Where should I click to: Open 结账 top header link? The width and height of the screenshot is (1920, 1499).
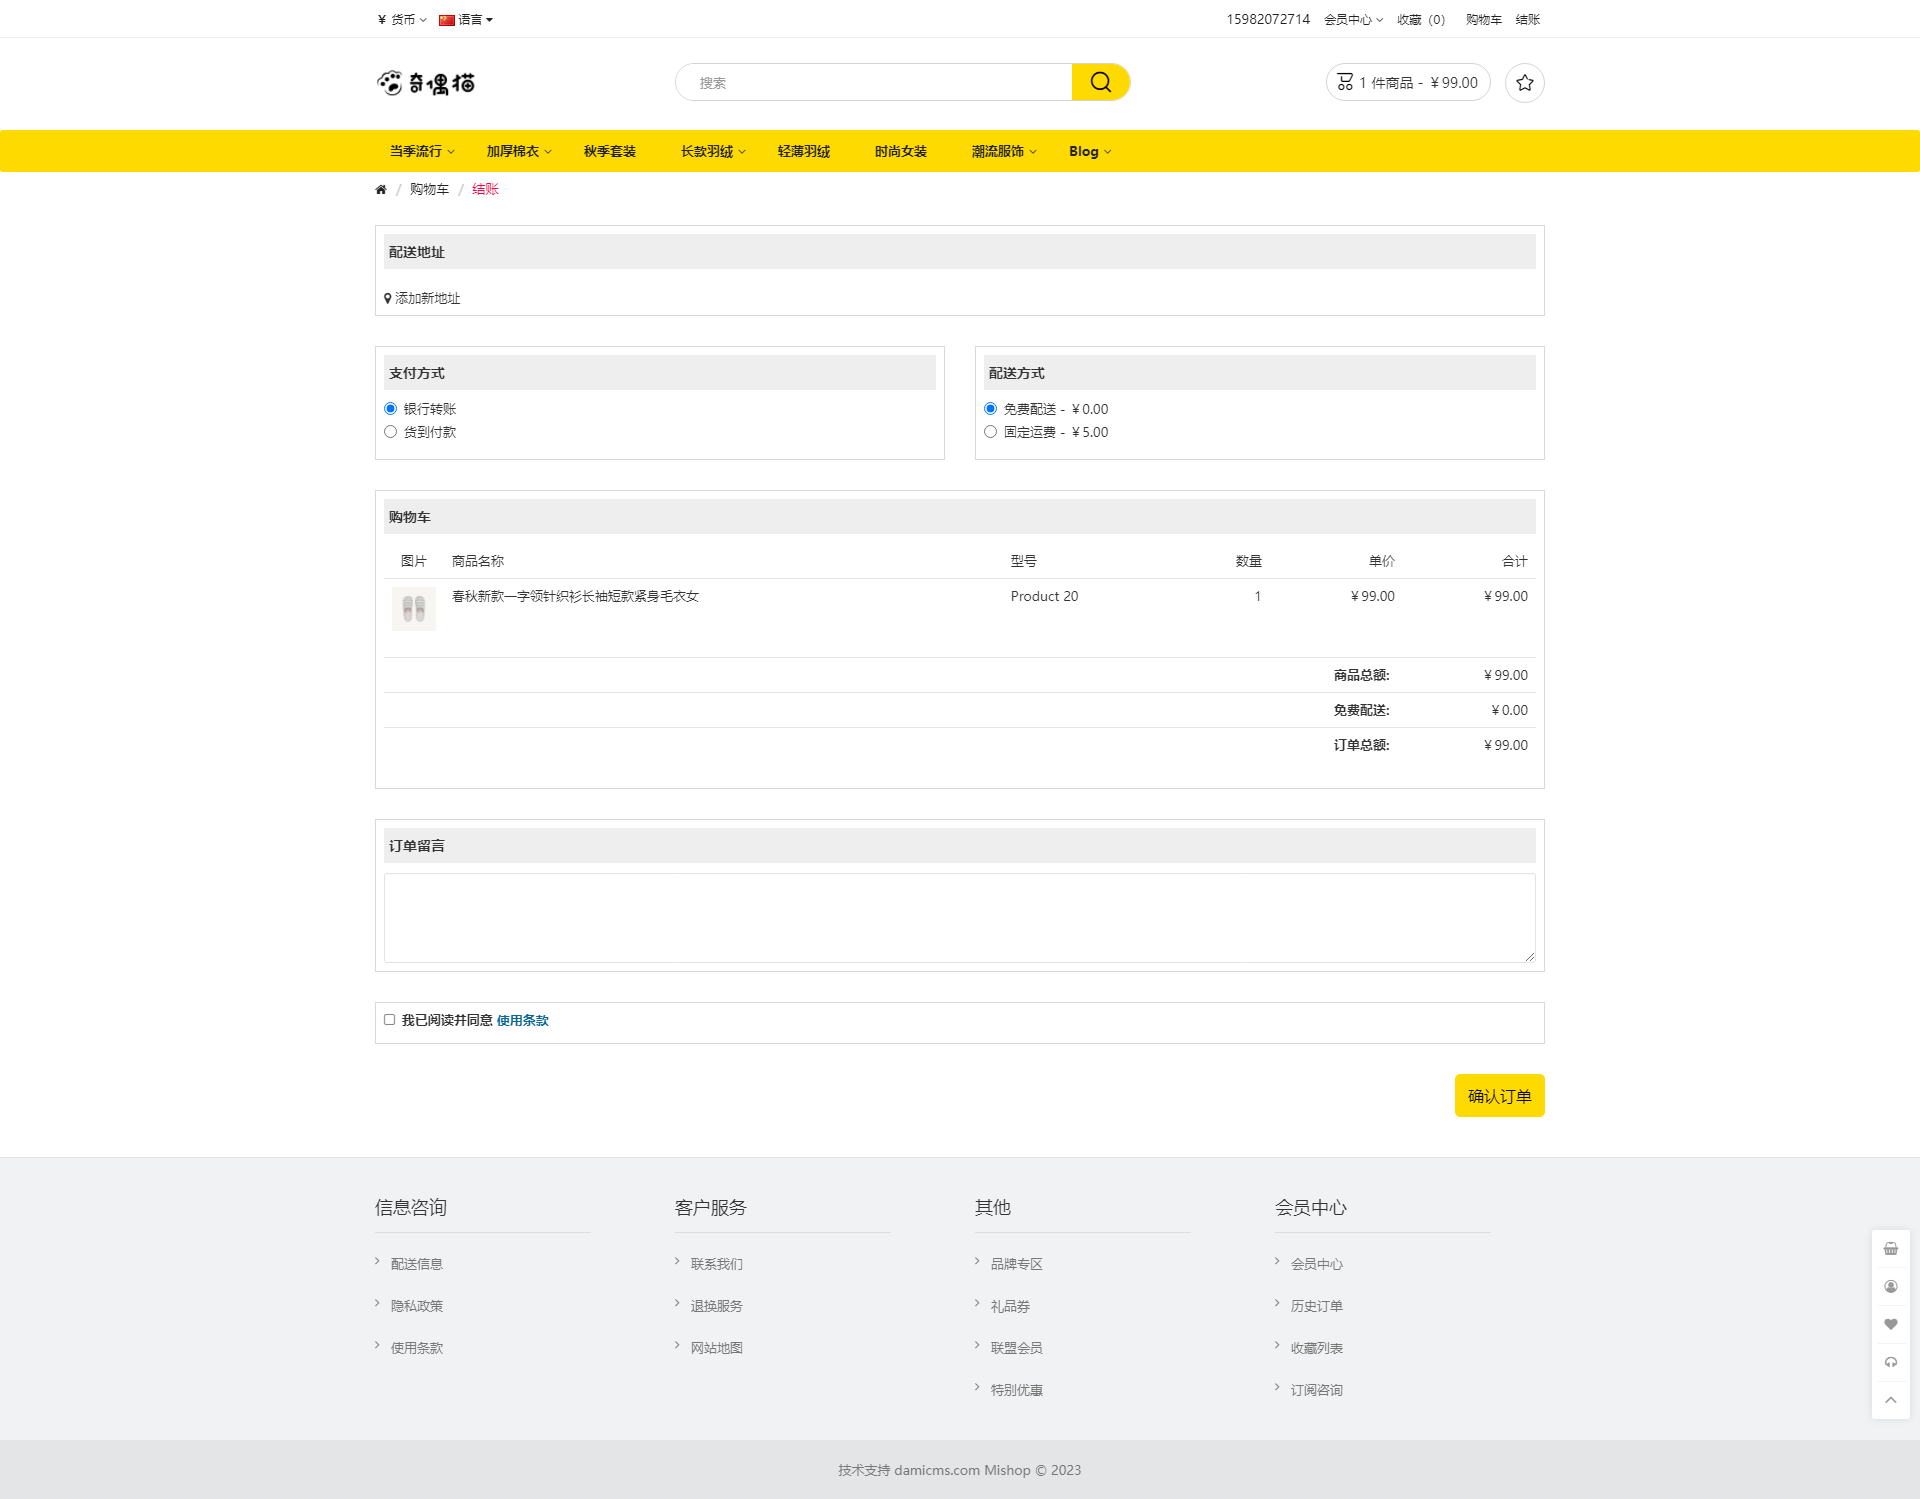coord(1528,20)
